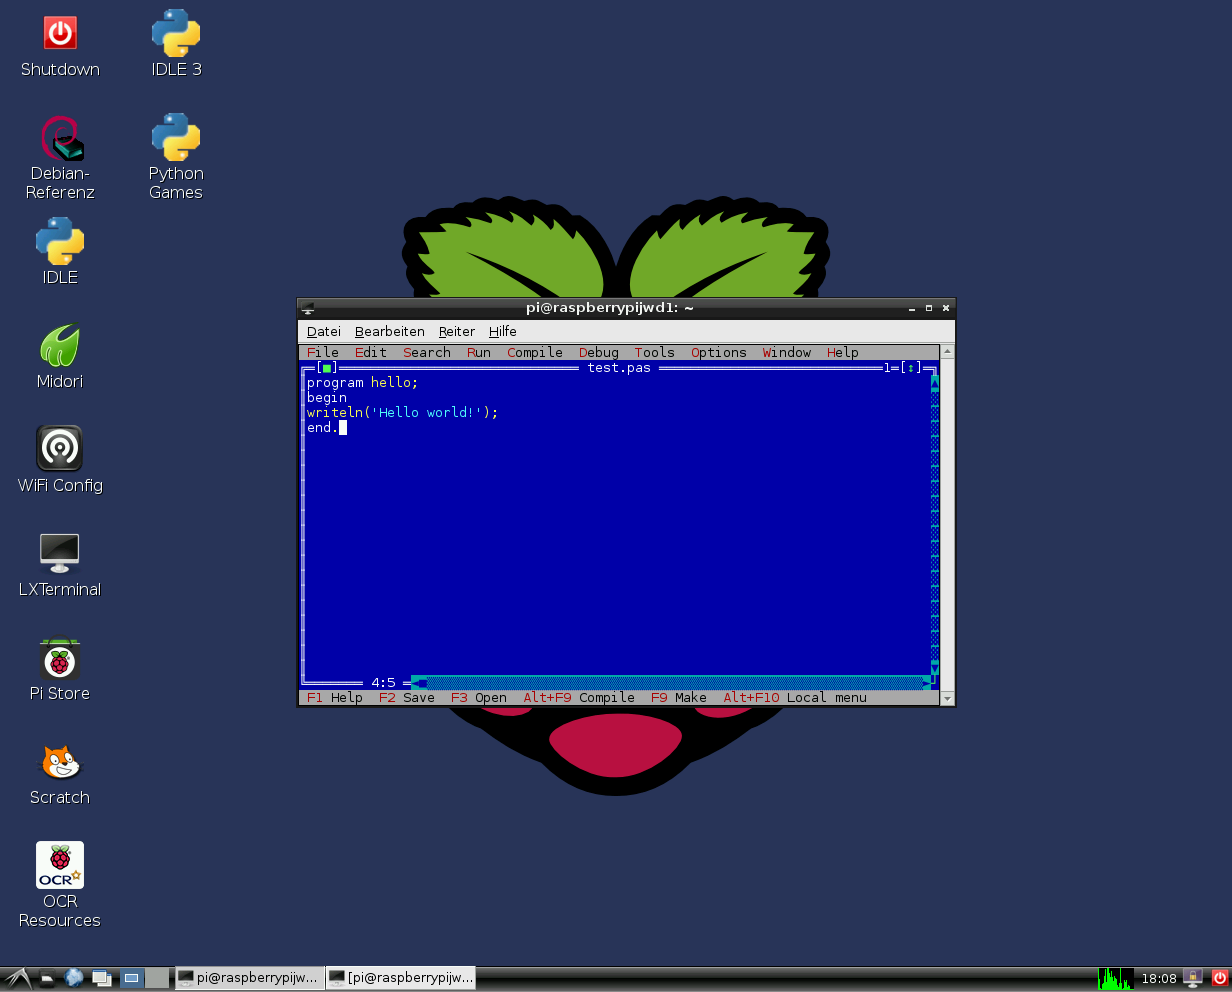Viewport: 1232px width, 992px height.
Task: Click the editor vertical scrollbar up arrow
Action: pos(935,382)
